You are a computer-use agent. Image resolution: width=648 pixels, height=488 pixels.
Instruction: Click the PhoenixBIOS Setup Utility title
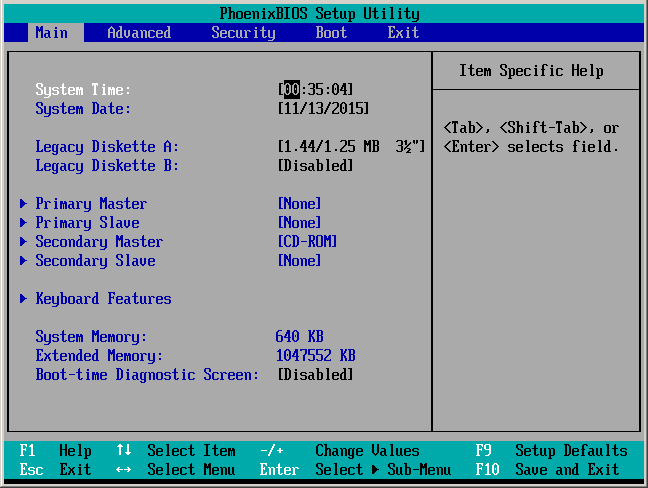pos(319,14)
